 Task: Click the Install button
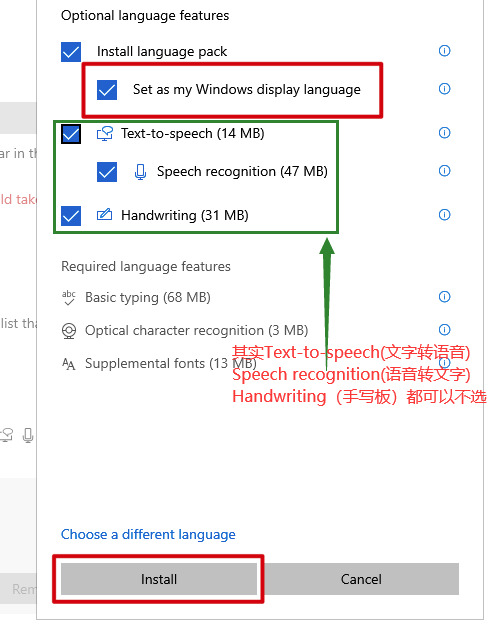click(159, 579)
